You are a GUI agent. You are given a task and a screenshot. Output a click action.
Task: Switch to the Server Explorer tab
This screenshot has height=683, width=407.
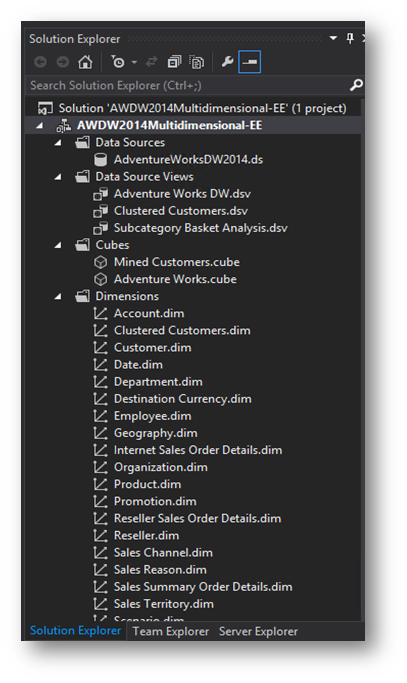point(258,631)
